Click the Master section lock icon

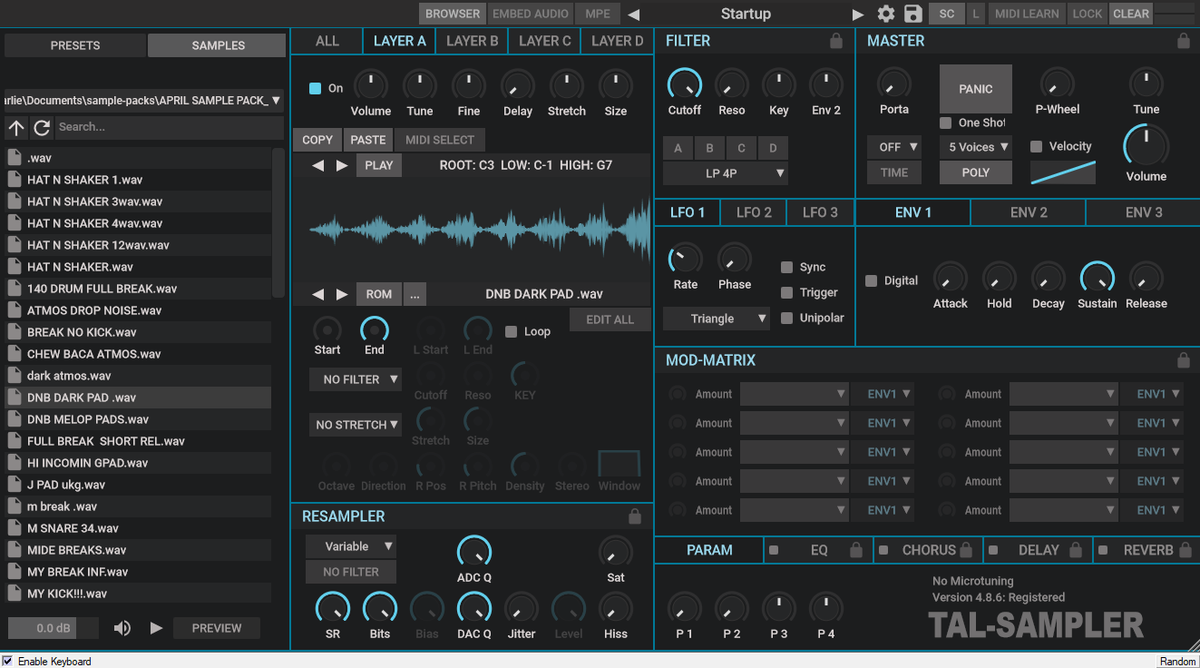[x=1183, y=41]
